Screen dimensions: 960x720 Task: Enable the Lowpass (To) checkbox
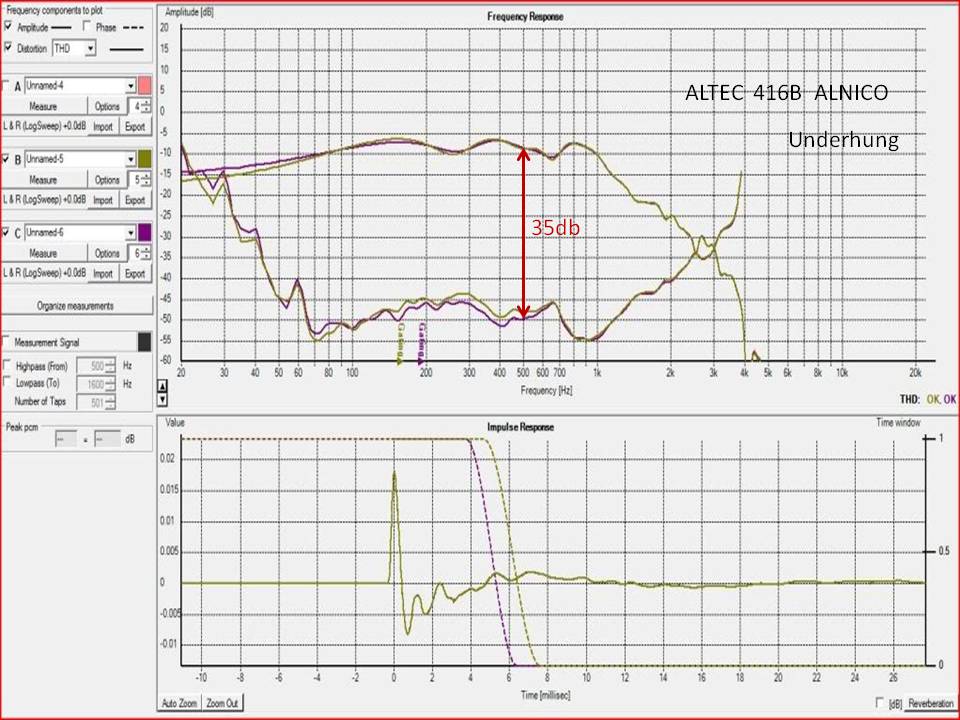7,383
